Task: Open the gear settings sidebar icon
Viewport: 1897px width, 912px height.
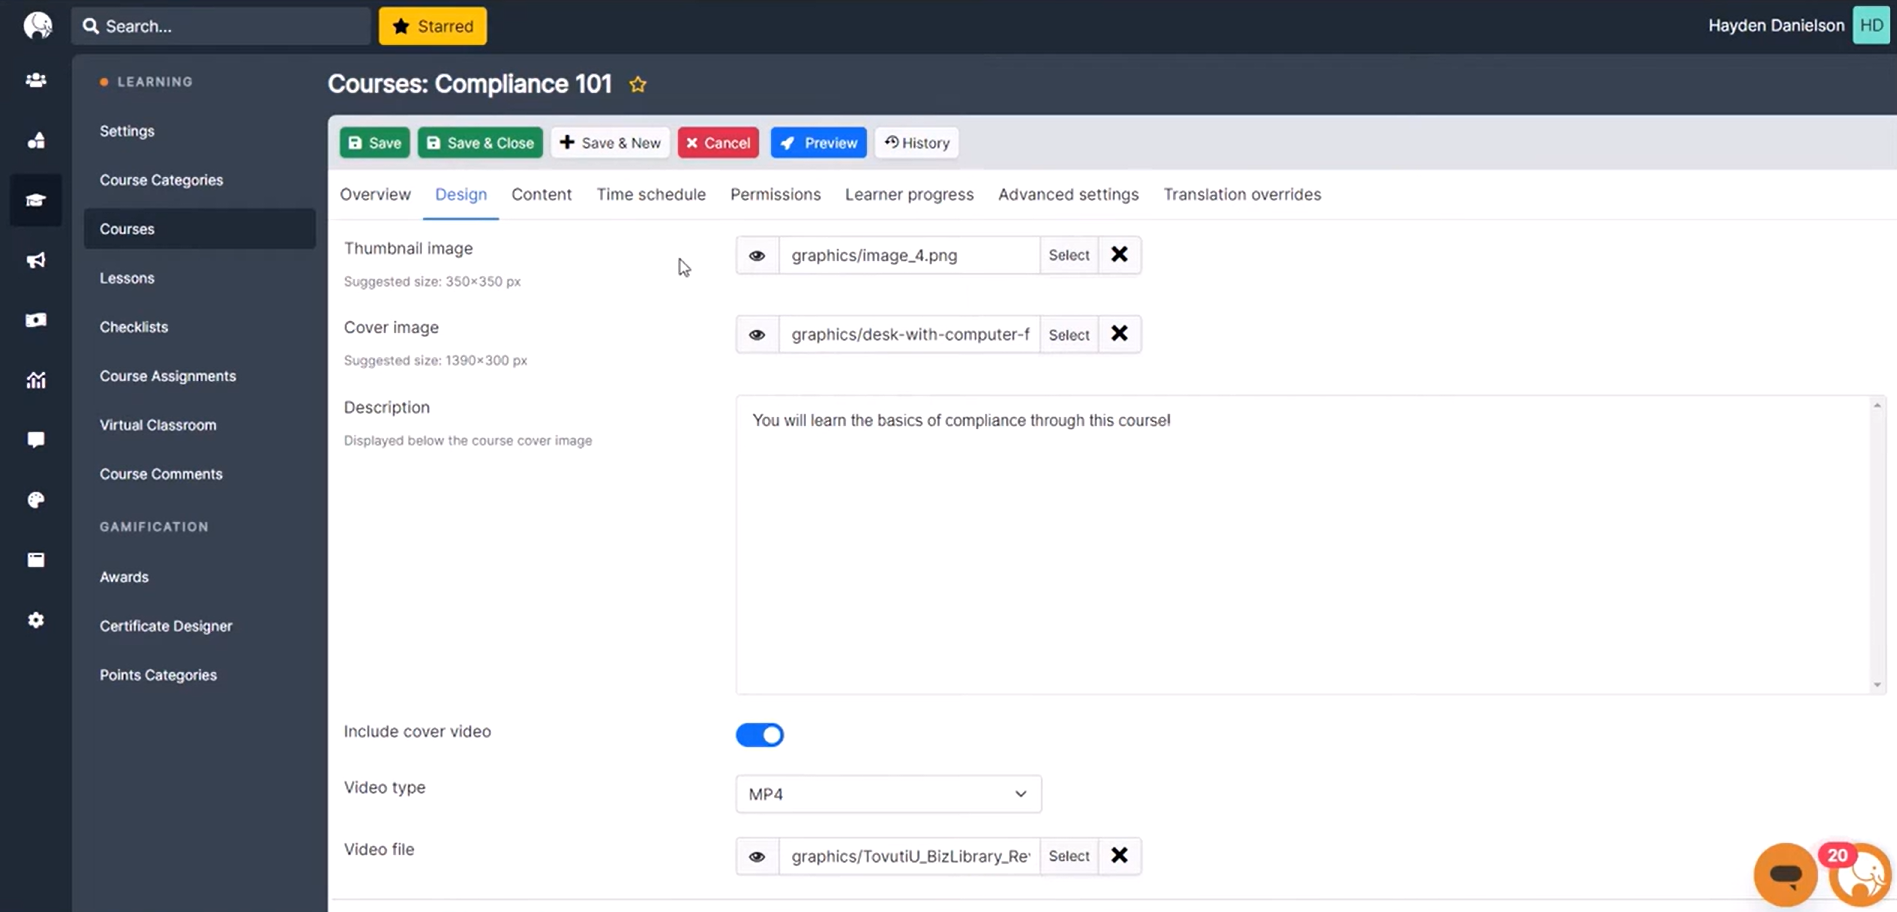Action: (x=36, y=620)
